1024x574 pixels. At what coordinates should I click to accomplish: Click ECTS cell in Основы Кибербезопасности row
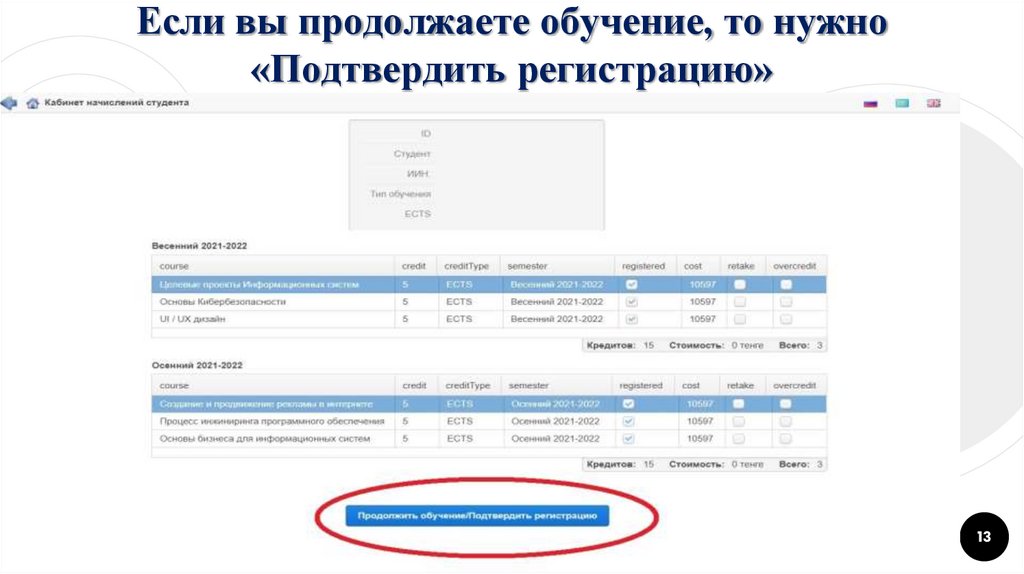tap(459, 302)
